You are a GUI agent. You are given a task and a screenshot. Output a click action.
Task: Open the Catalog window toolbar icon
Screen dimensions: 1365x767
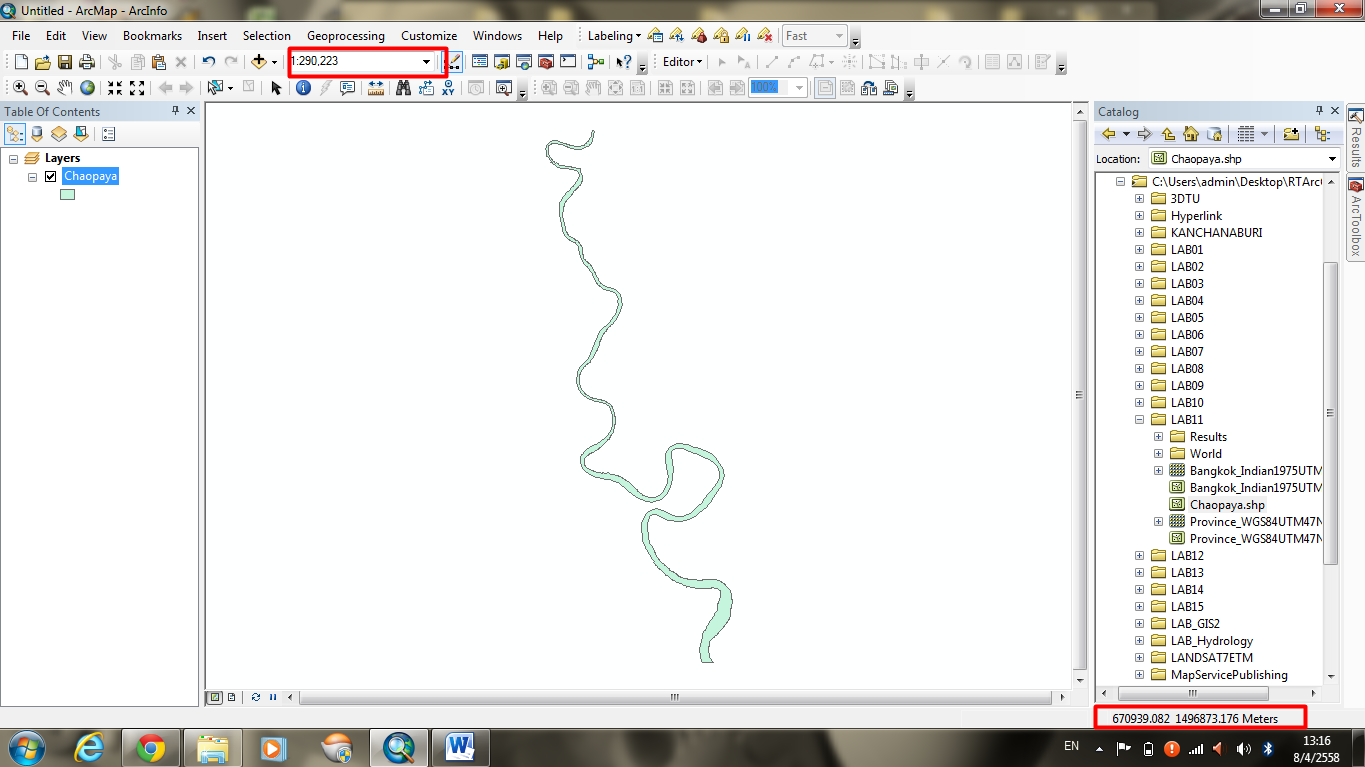tap(501, 62)
